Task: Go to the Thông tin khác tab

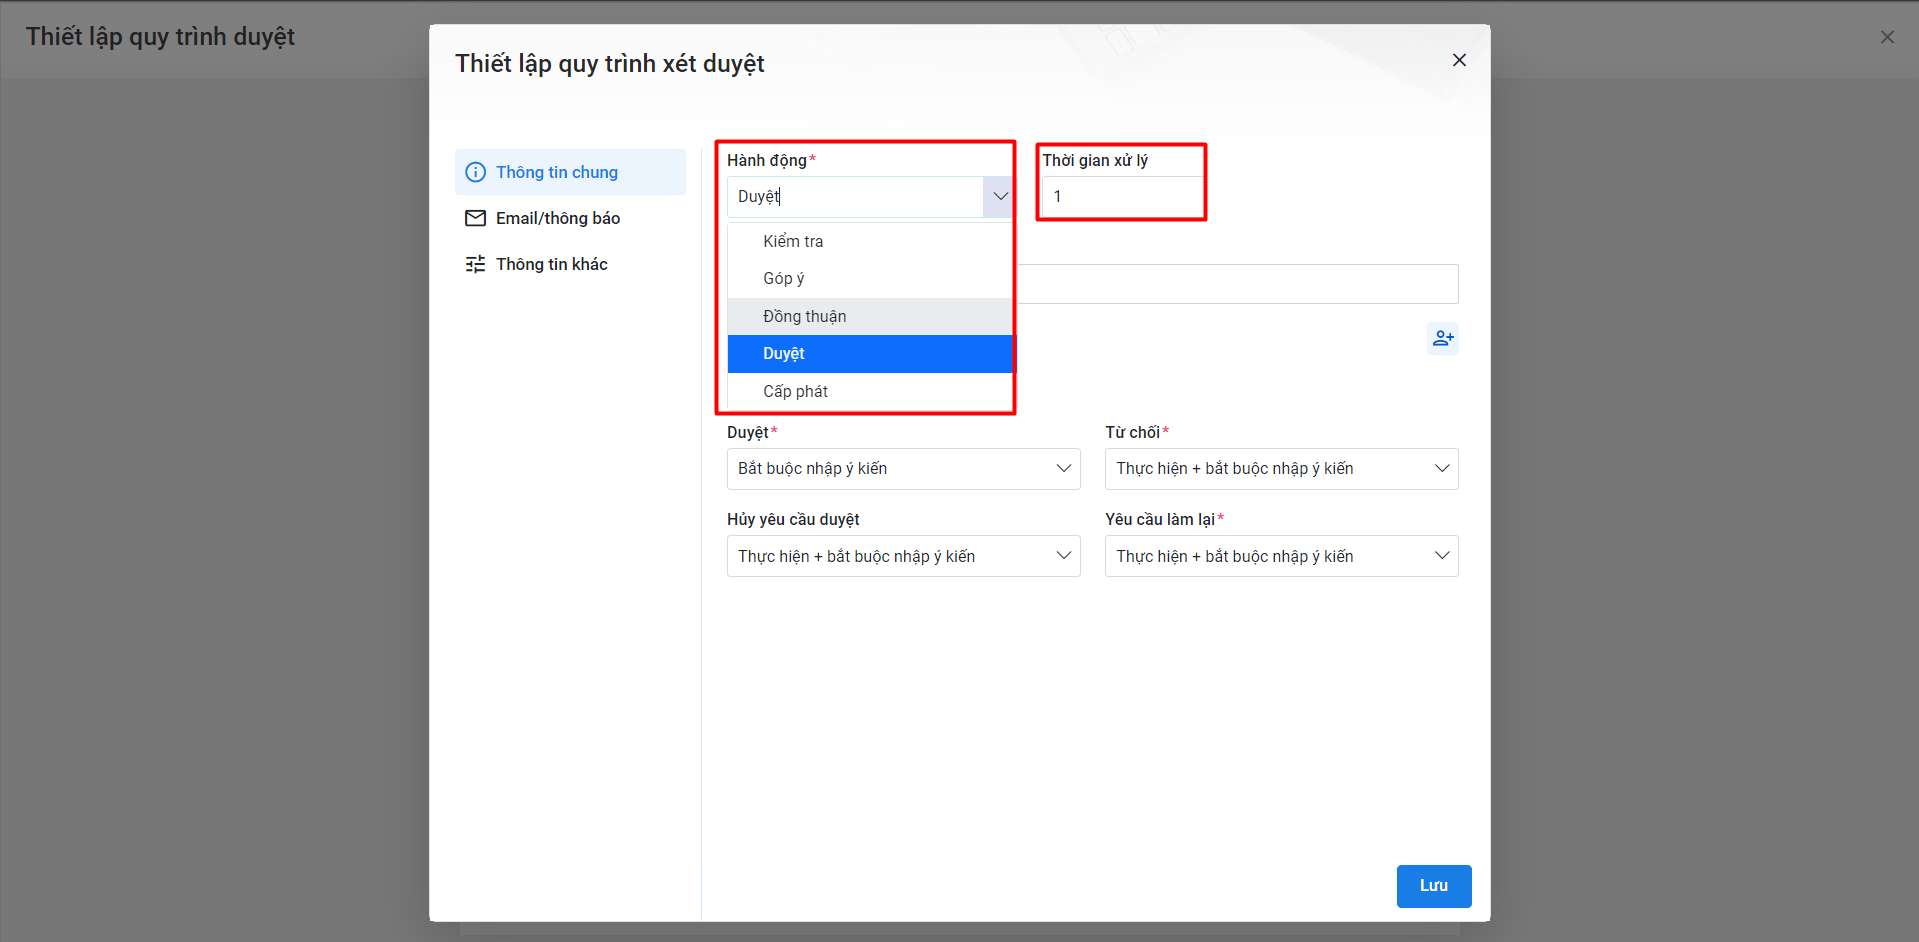Action: point(570,264)
